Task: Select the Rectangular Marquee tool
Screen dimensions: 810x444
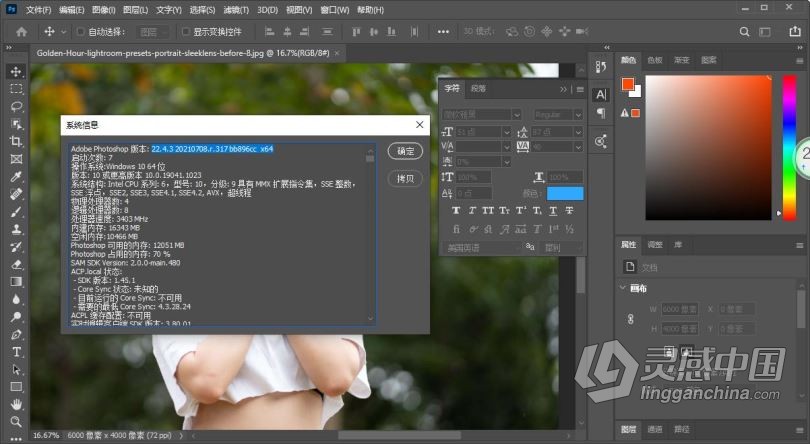Action: pos(16,89)
